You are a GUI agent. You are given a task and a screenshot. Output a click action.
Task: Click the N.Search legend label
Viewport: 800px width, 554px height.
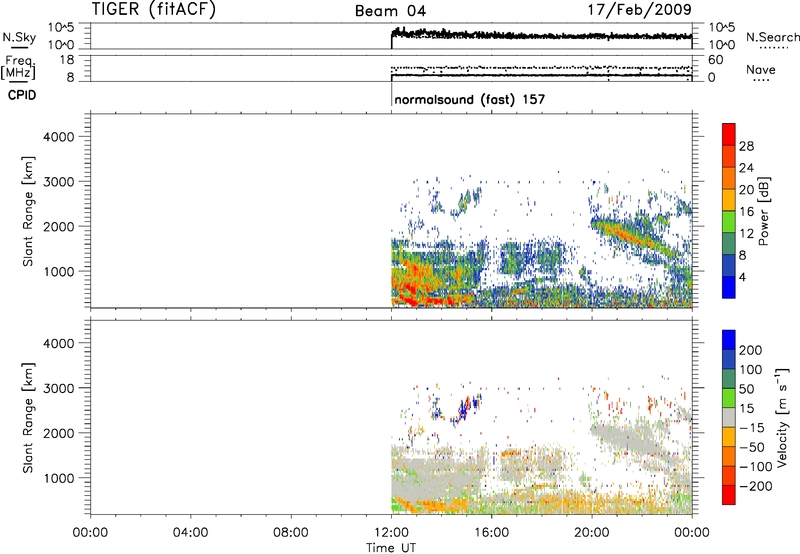(x=772, y=37)
